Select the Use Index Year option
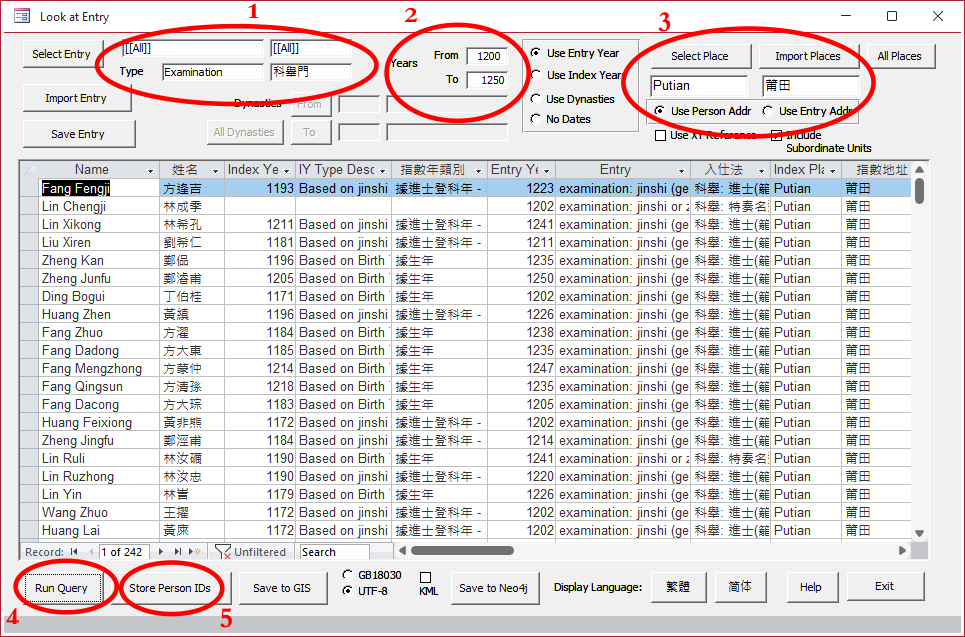Viewport: 965px width, 637px height. tap(536, 76)
